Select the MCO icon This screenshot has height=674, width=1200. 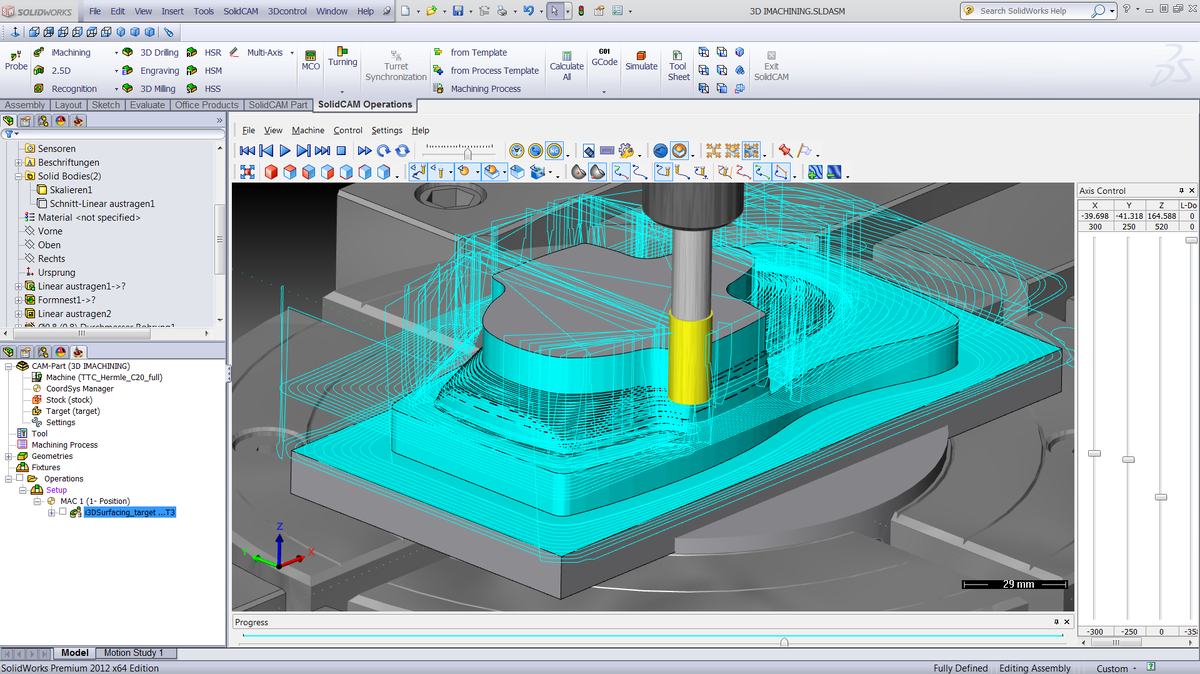click(311, 59)
